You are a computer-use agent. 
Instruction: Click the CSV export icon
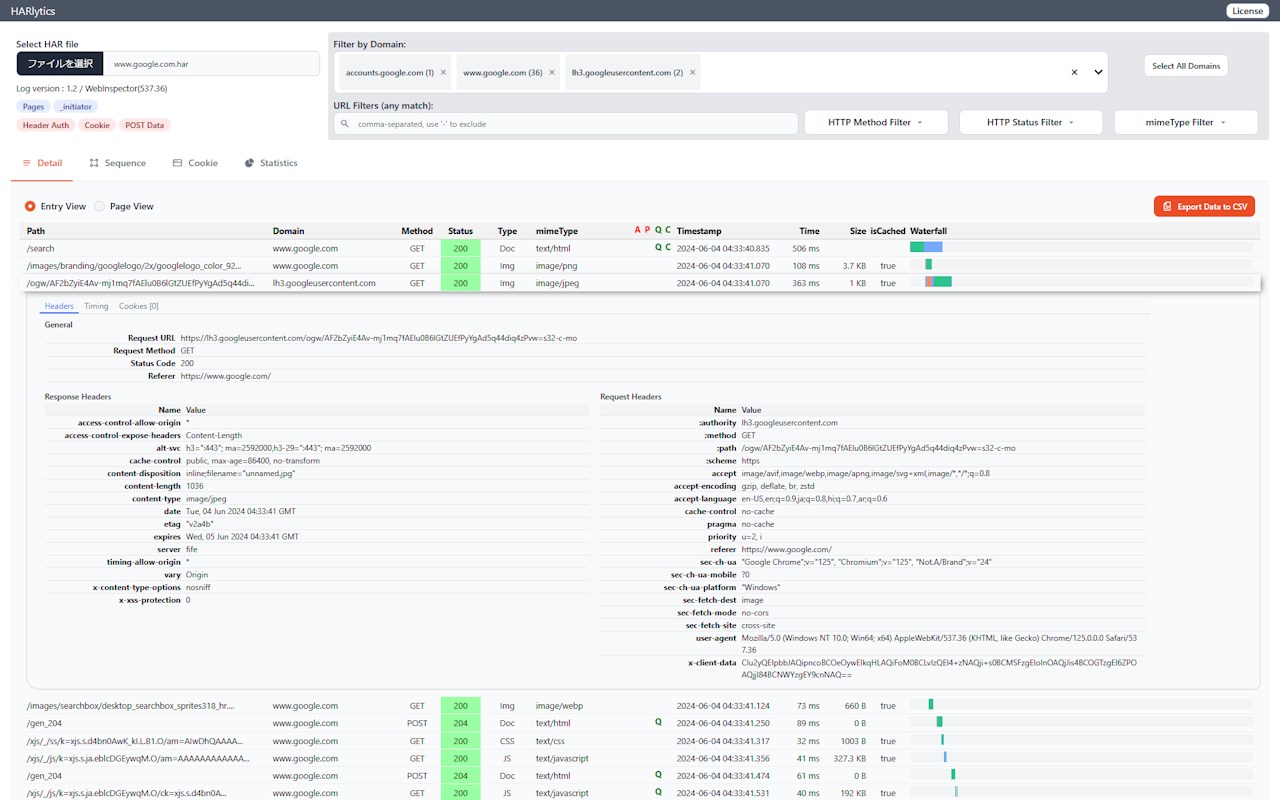(x=1167, y=207)
